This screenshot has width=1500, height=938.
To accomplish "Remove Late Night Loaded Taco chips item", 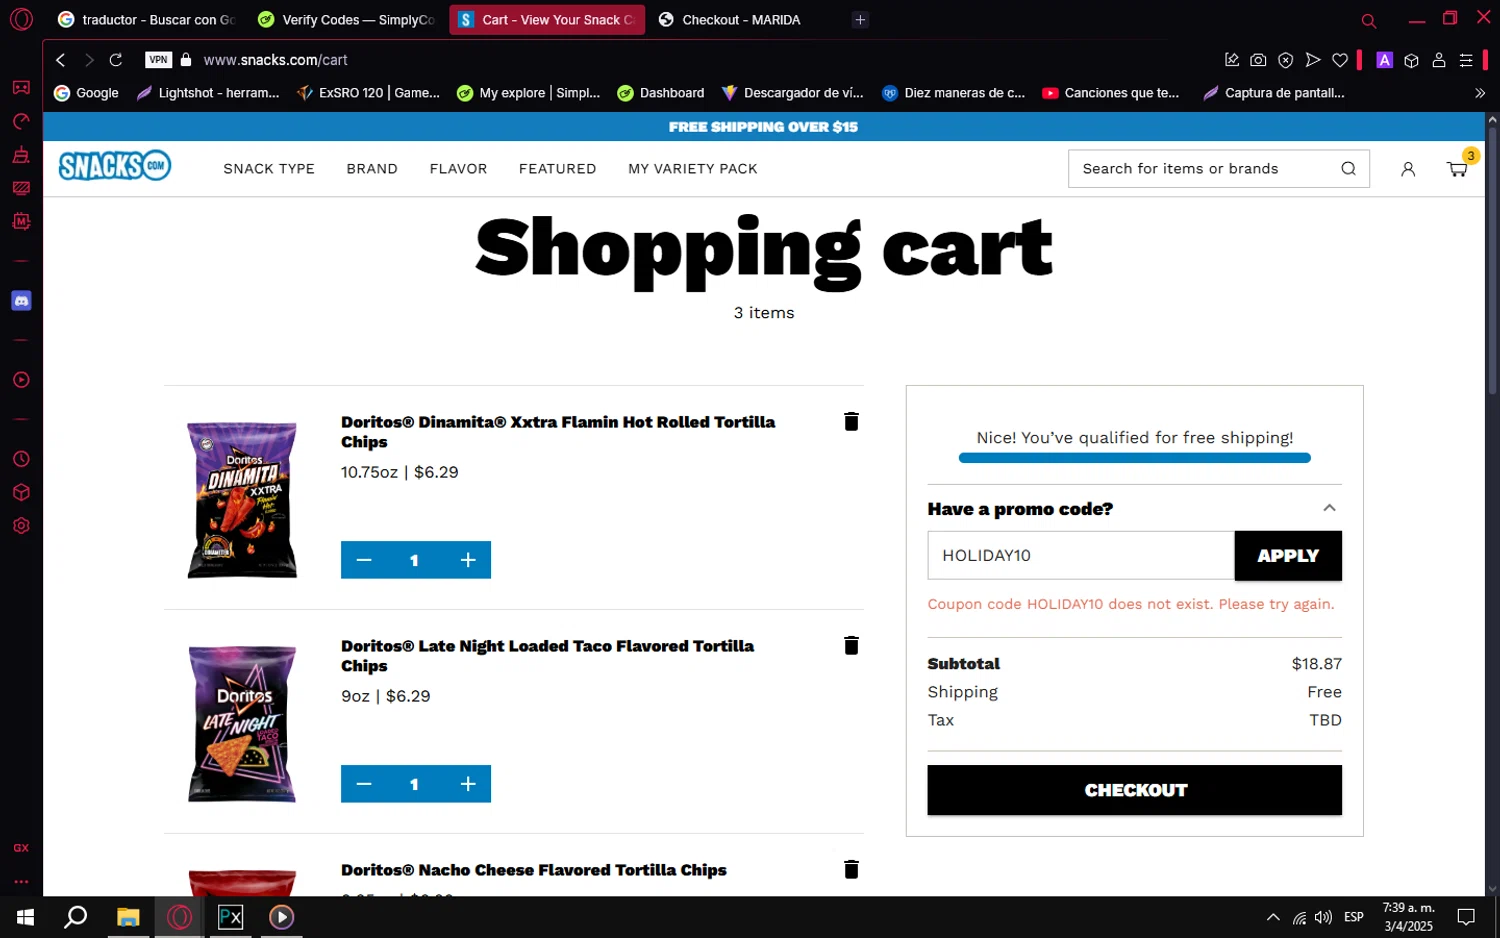I will (851, 645).
